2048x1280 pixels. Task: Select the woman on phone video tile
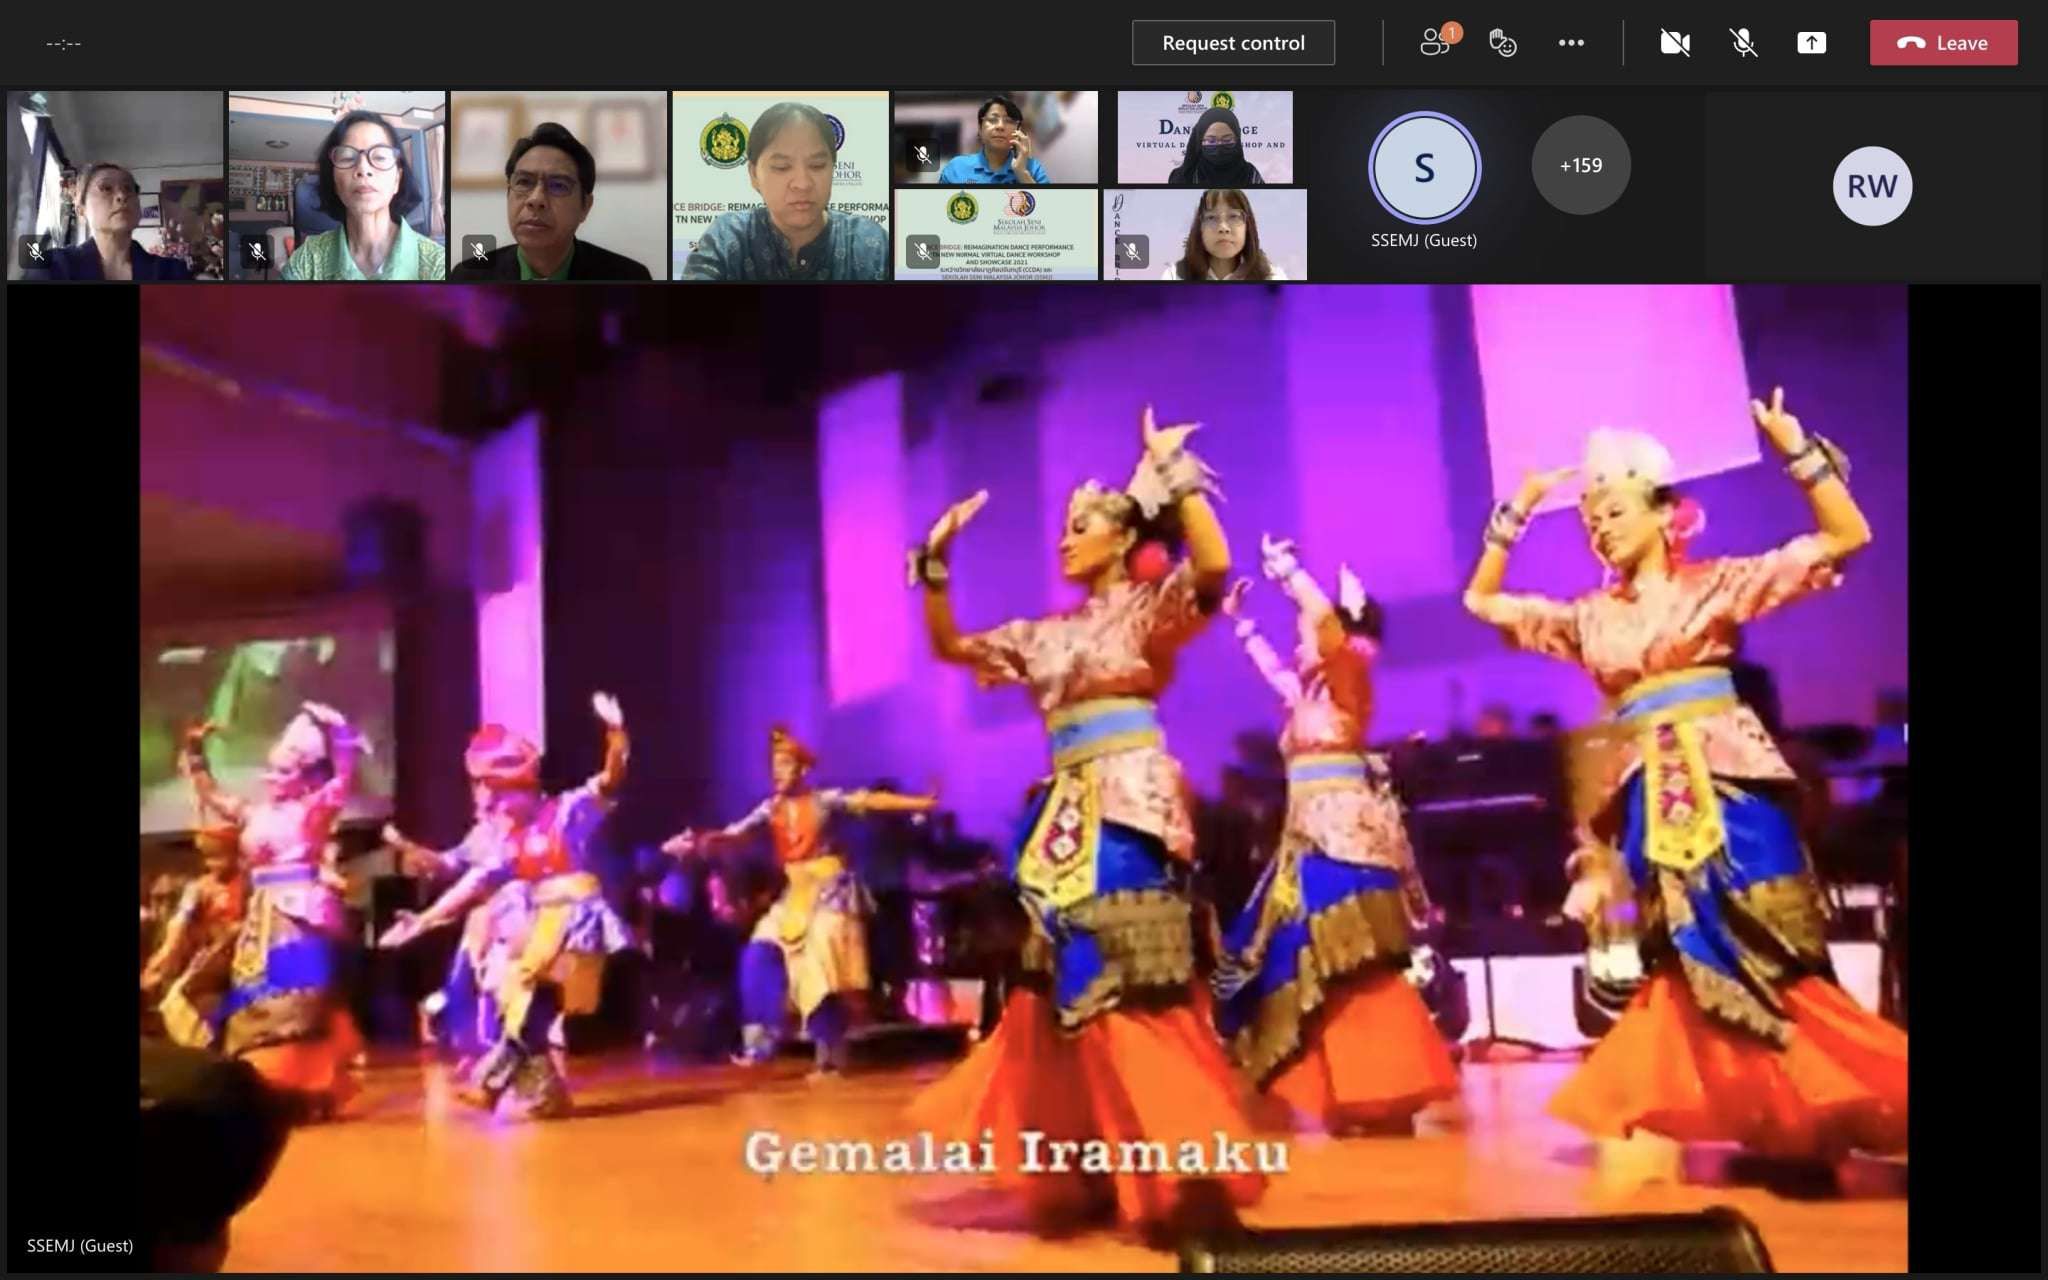click(x=996, y=138)
